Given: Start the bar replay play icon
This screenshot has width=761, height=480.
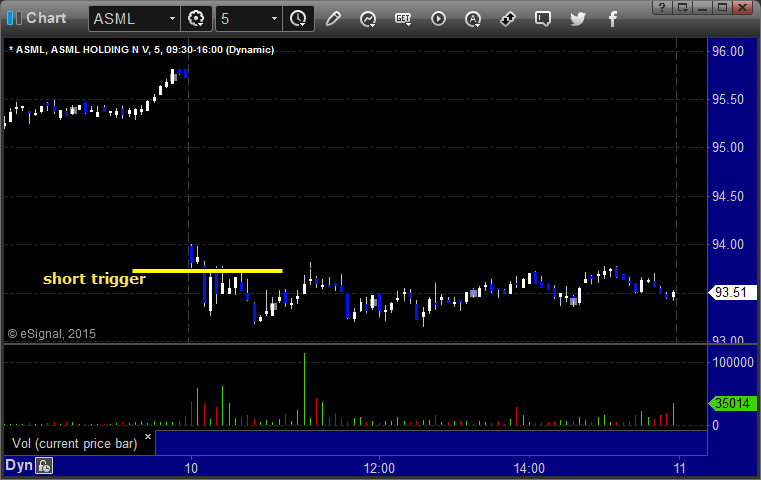Looking at the screenshot, I should [438, 19].
